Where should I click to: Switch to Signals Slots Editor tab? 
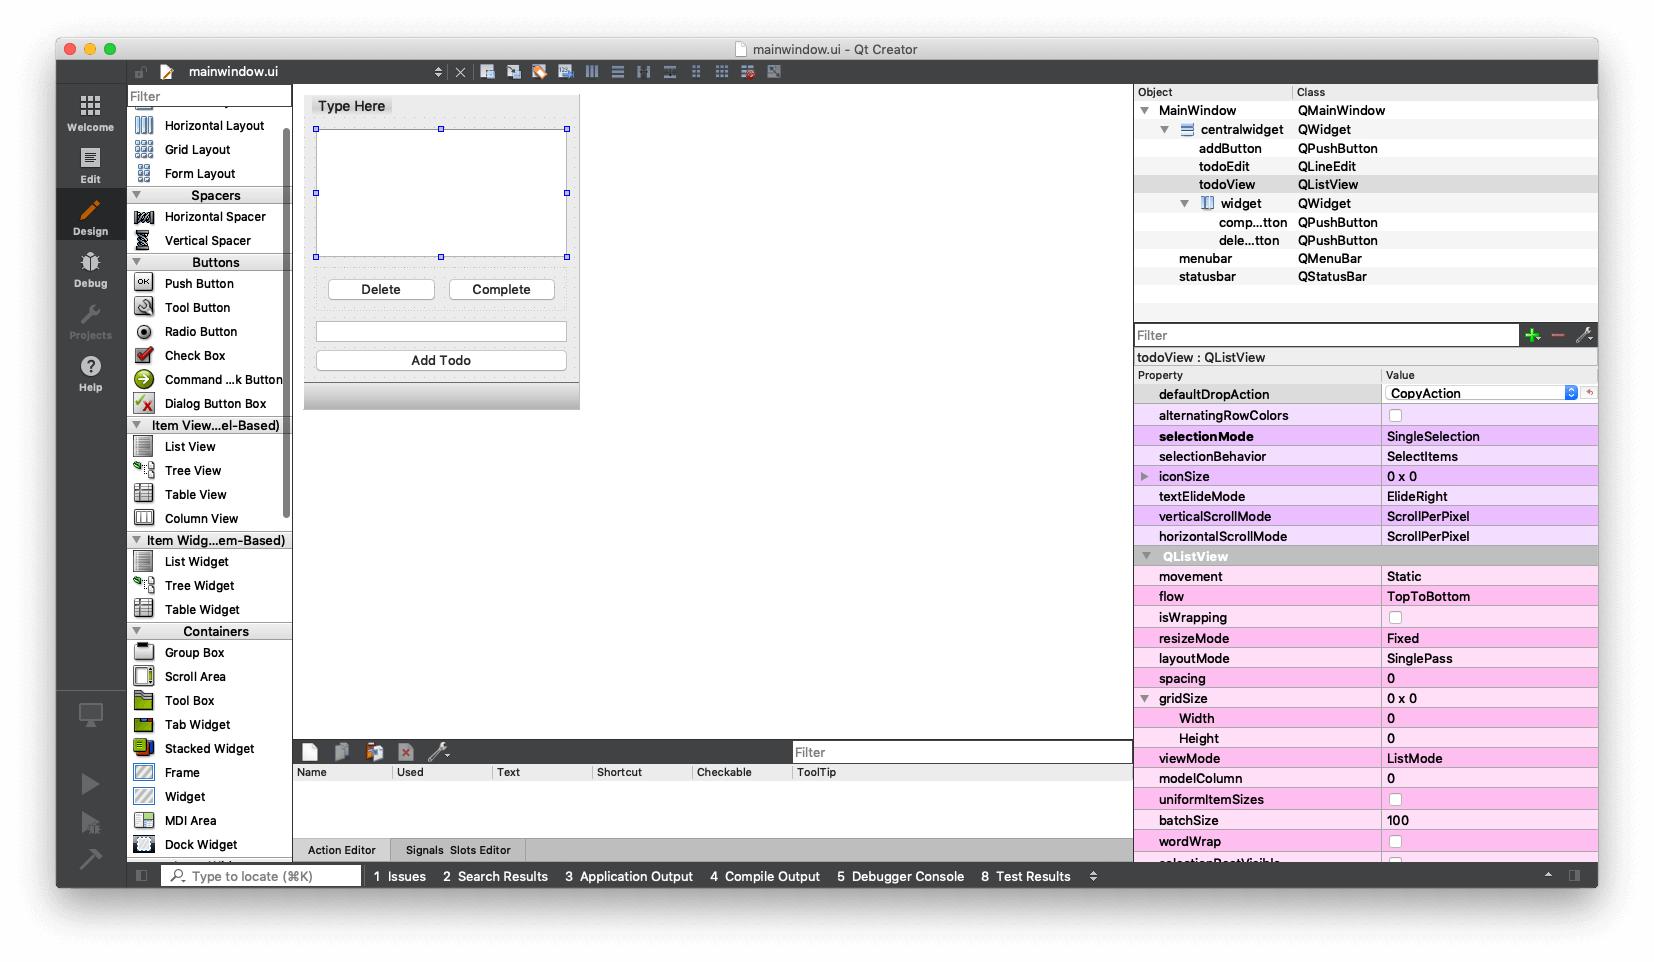tap(458, 850)
